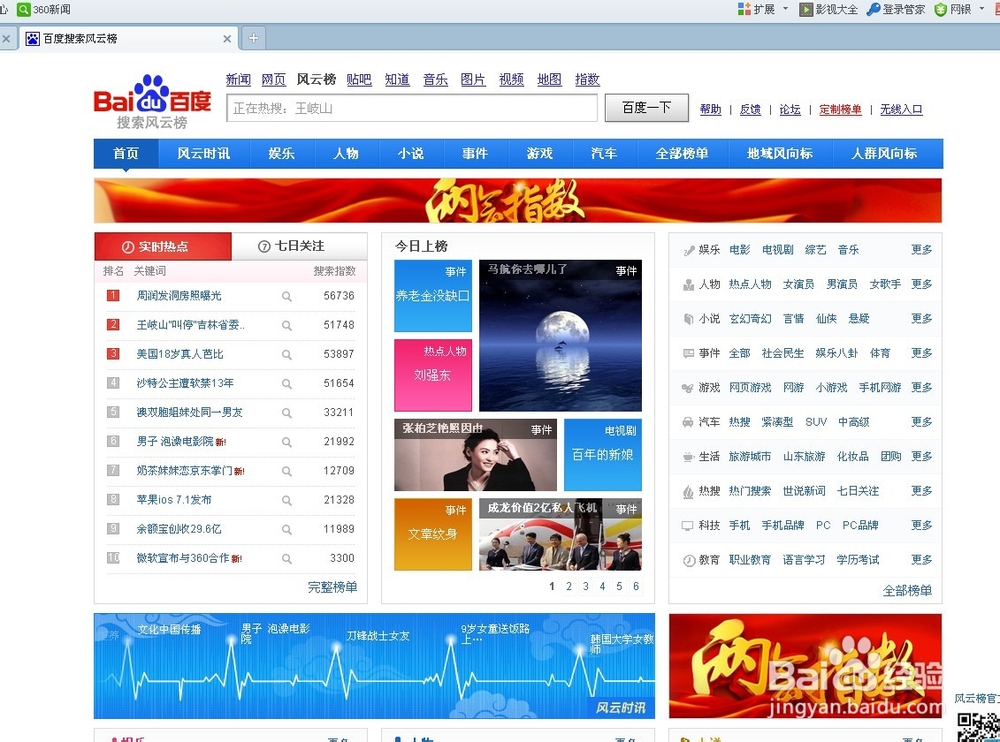Click inside the Baidu search input box

coord(410,107)
